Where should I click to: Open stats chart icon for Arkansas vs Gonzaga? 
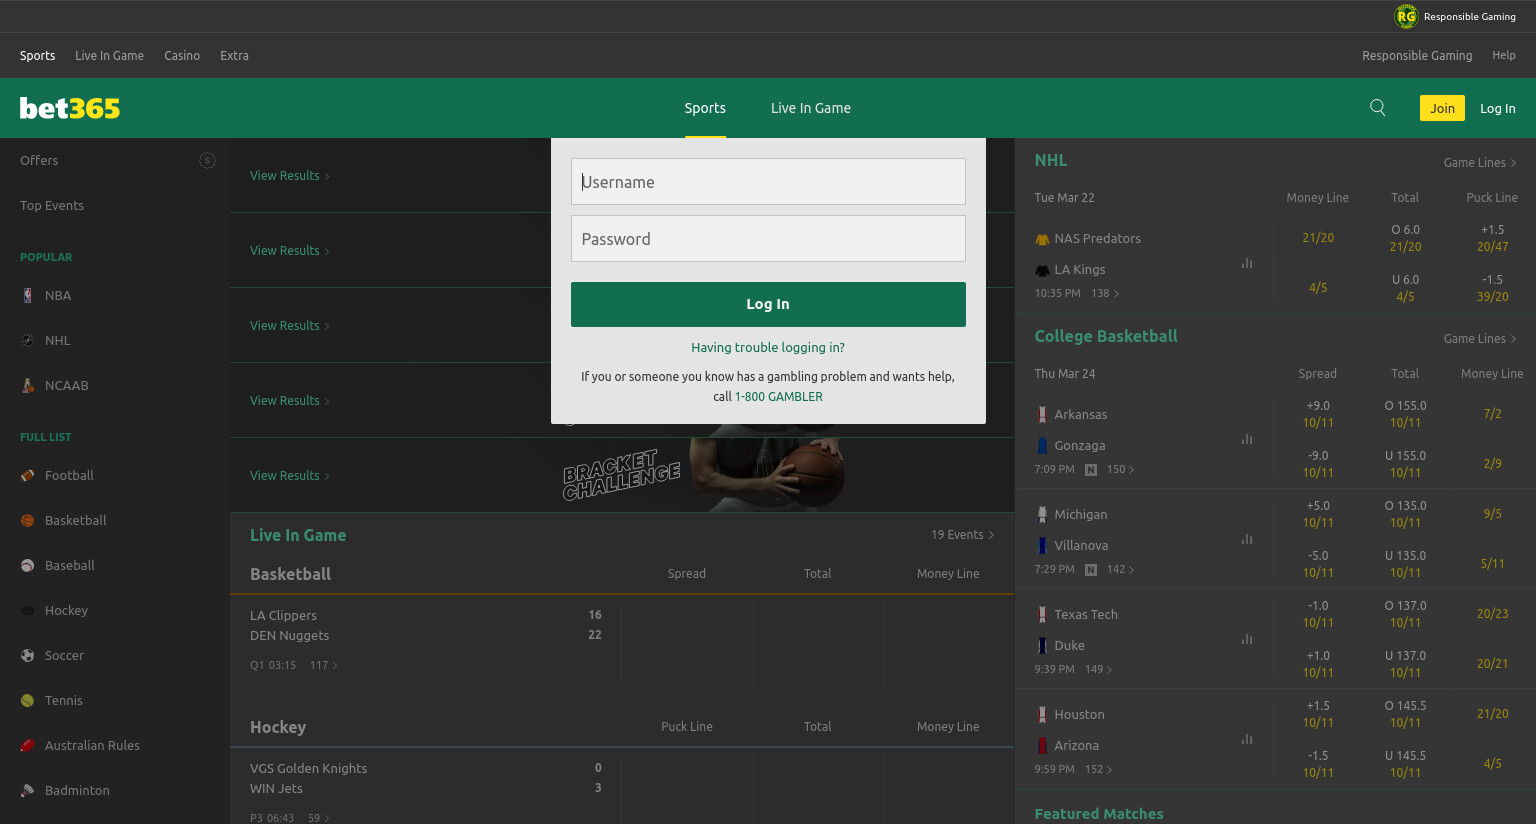click(1247, 439)
